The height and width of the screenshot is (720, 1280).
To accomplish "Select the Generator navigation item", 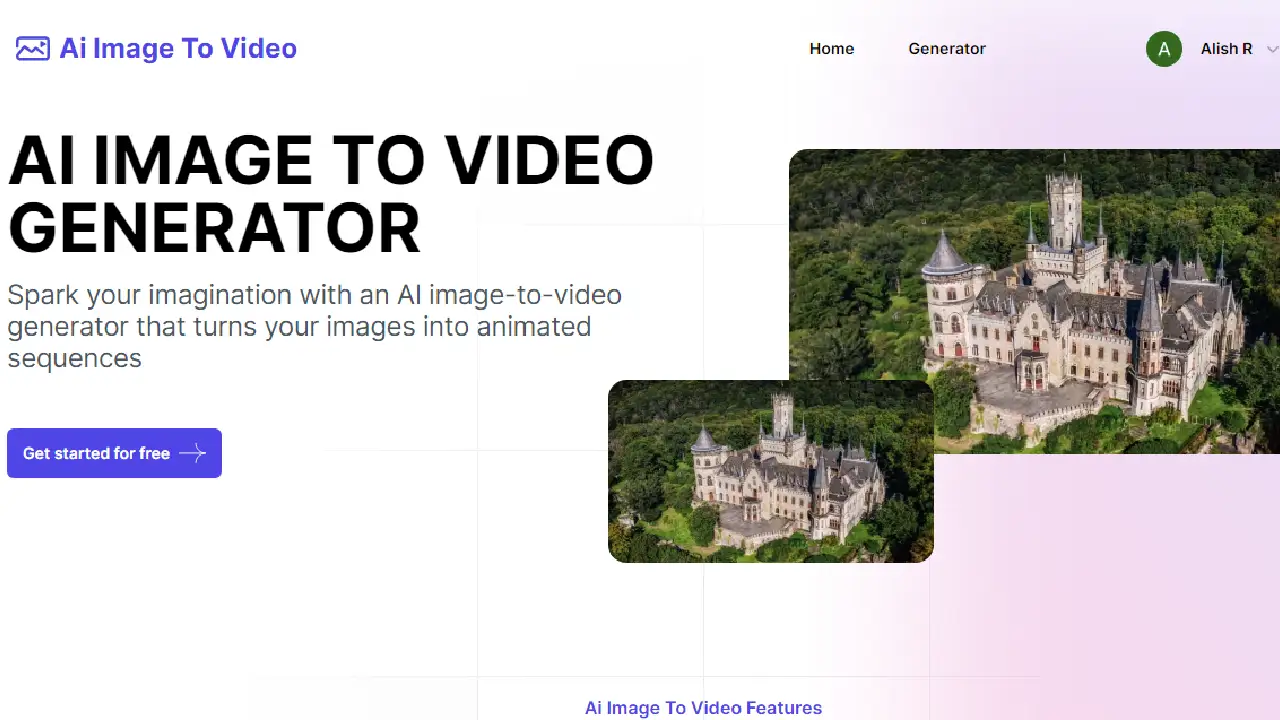I will (947, 48).
